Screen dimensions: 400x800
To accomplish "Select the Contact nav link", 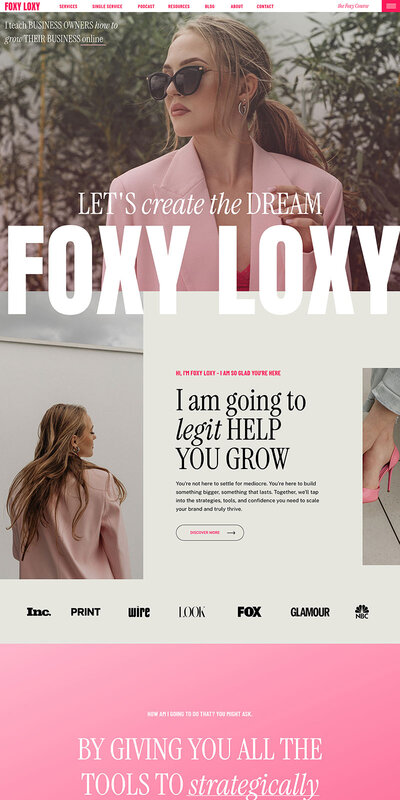I will pyautogui.click(x=265, y=7).
